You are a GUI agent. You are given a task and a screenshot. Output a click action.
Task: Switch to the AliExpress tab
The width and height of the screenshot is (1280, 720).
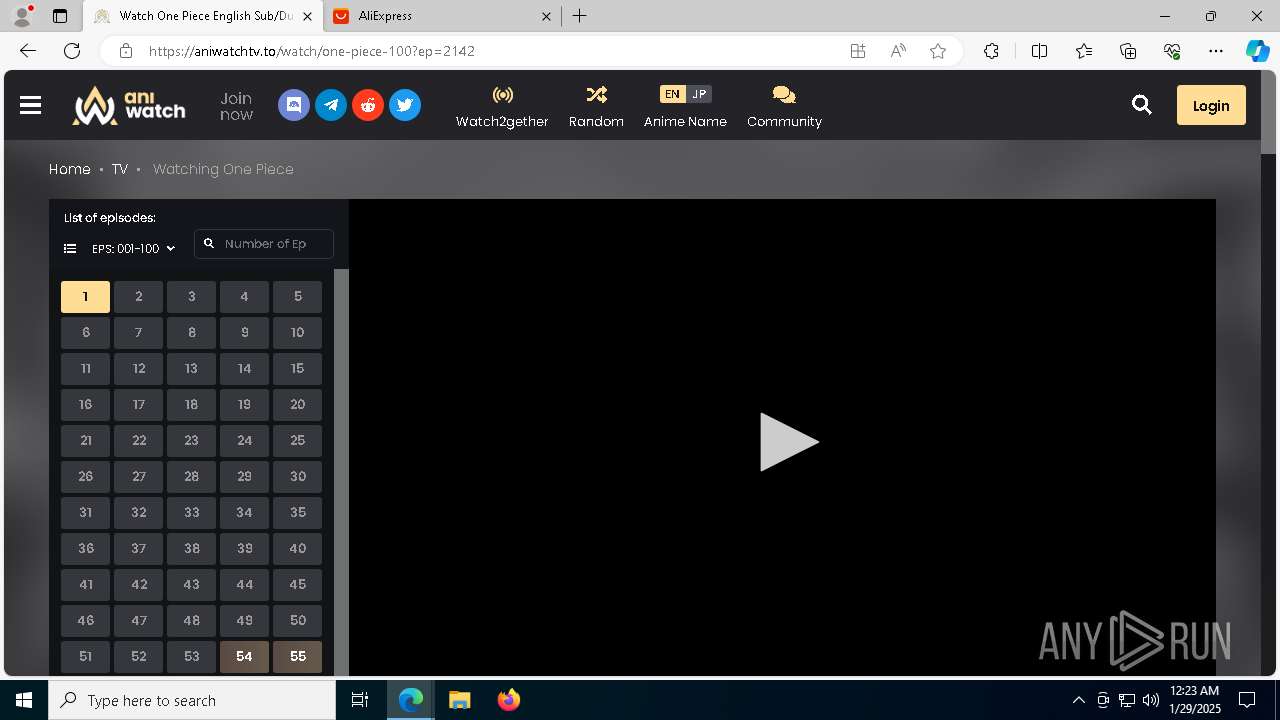[x=443, y=16]
